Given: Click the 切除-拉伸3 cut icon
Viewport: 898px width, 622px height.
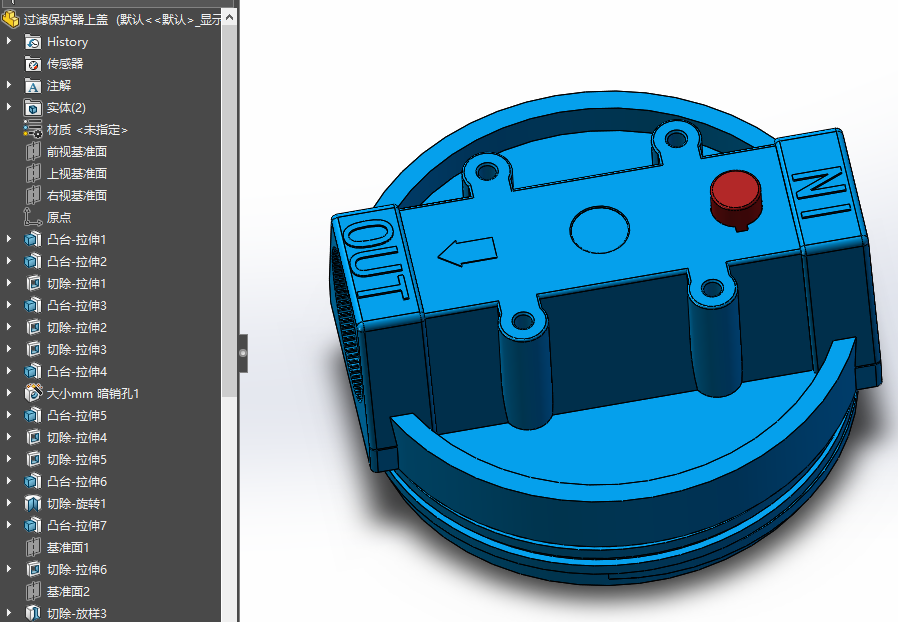Looking at the screenshot, I should pyautogui.click(x=33, y=349).
